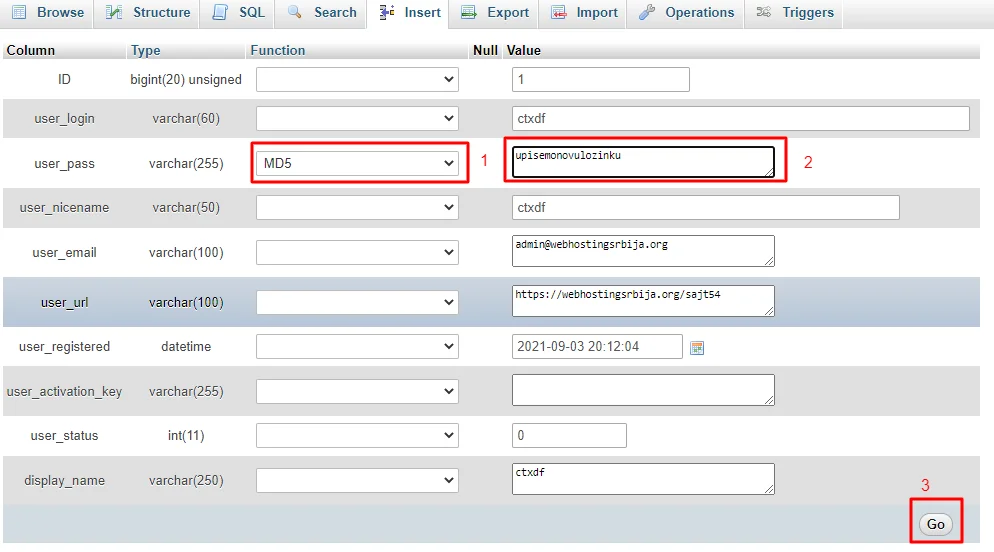Click the user_url value textarea
This screenshot has height=552, width=994.
643,301
